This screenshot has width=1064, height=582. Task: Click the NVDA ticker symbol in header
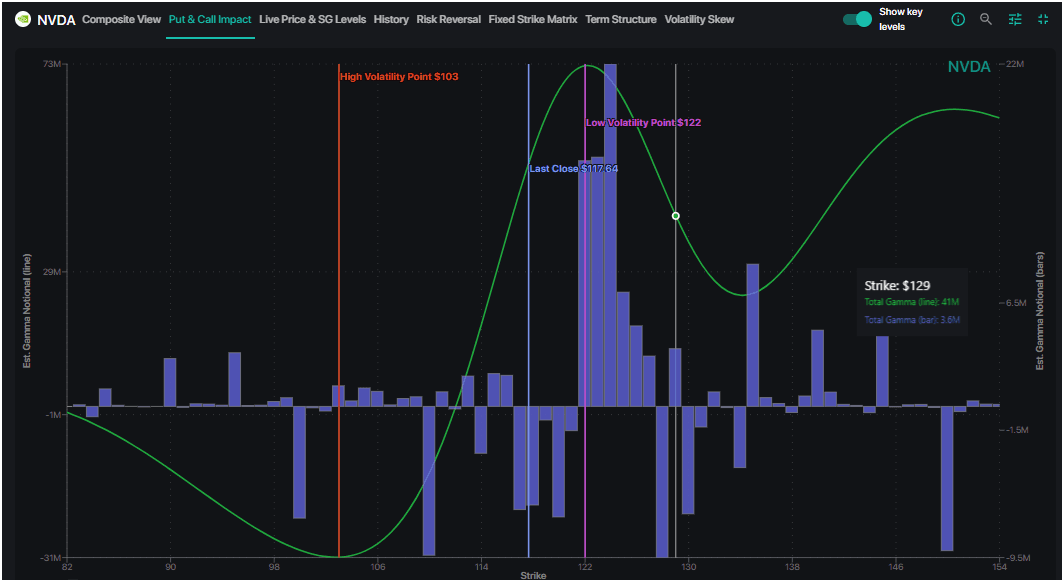pos(57,19)
